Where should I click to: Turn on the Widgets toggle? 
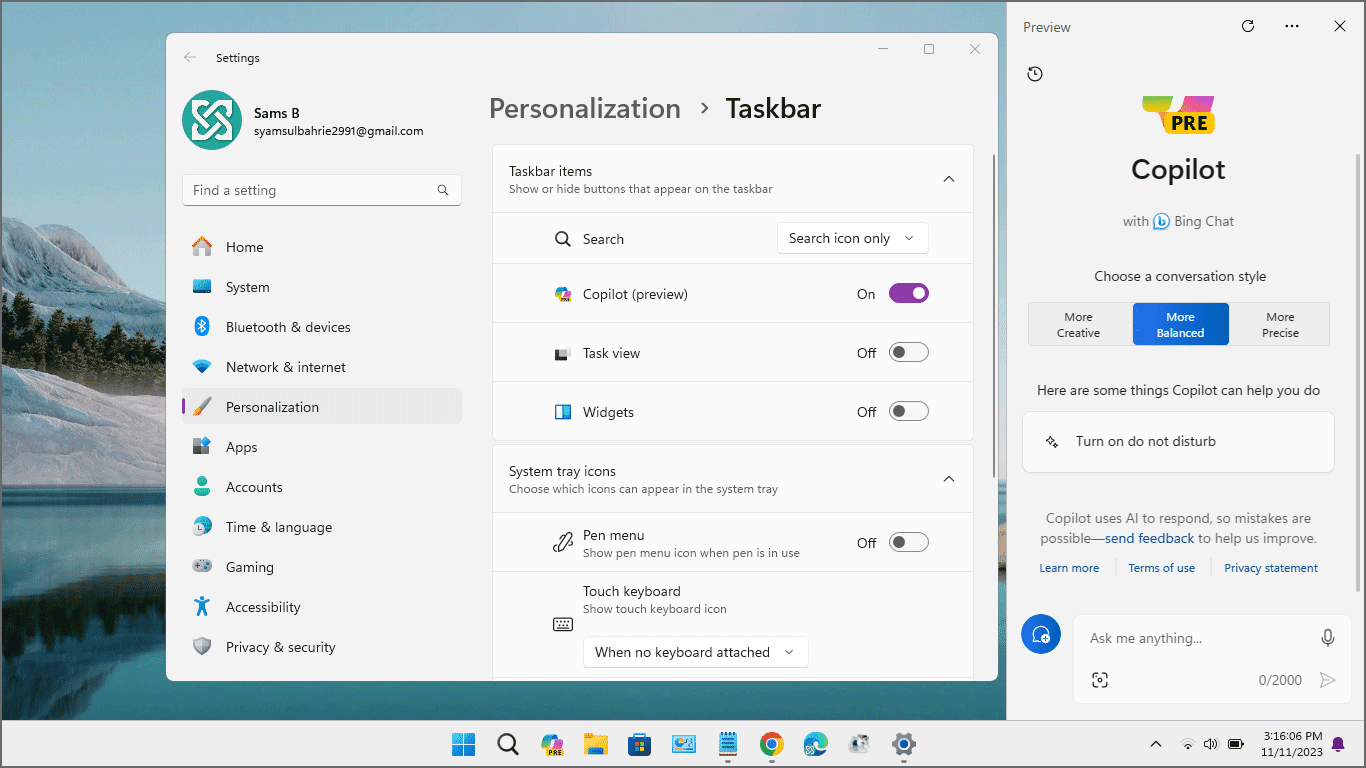pyautogui.click(x=909, y=411)
